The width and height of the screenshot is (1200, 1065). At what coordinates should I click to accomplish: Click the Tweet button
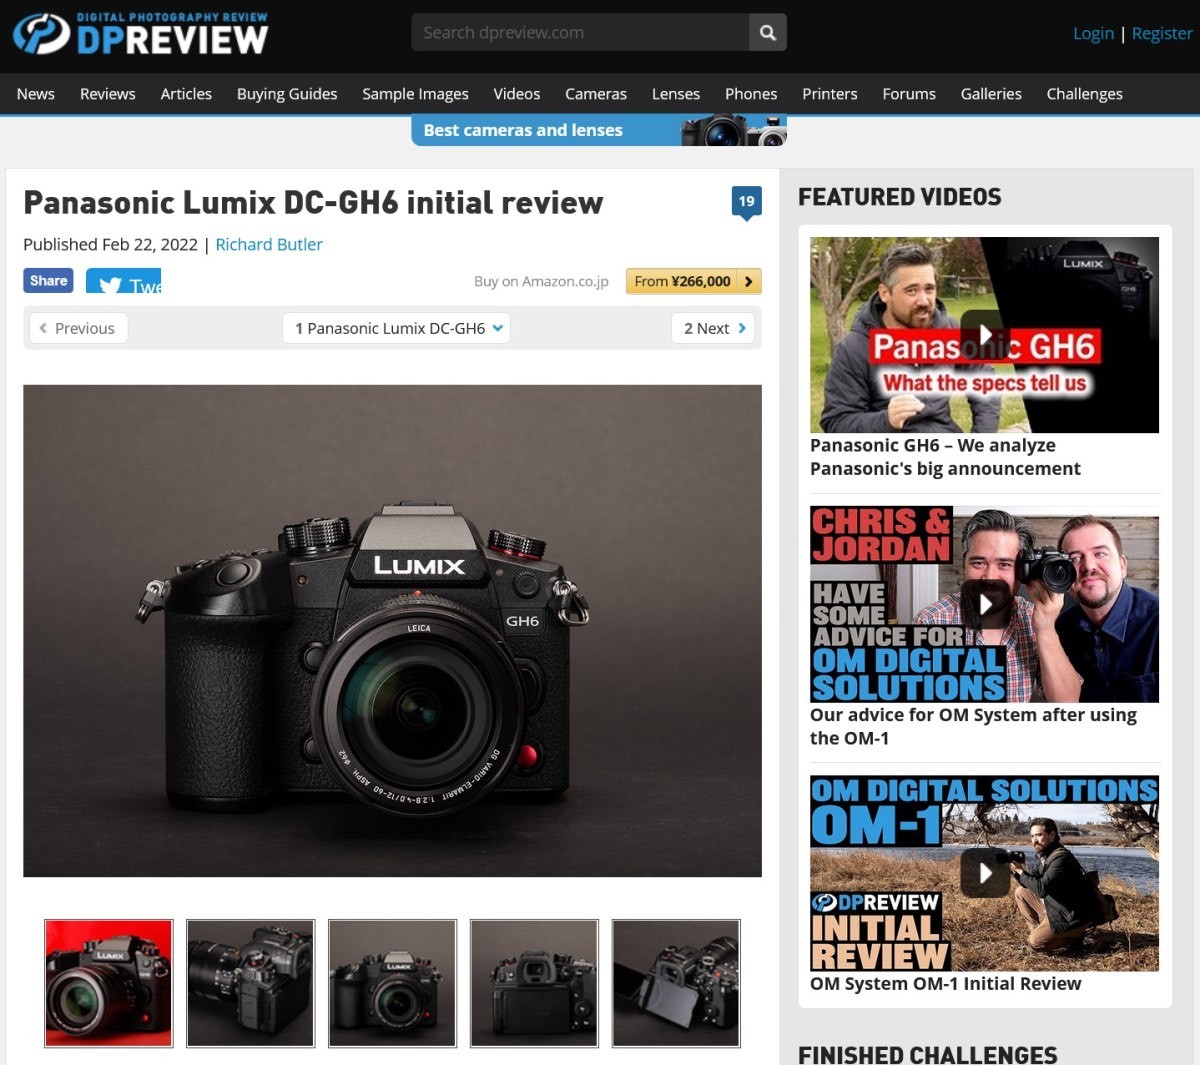pyautogui.click(x=123, y=281)
